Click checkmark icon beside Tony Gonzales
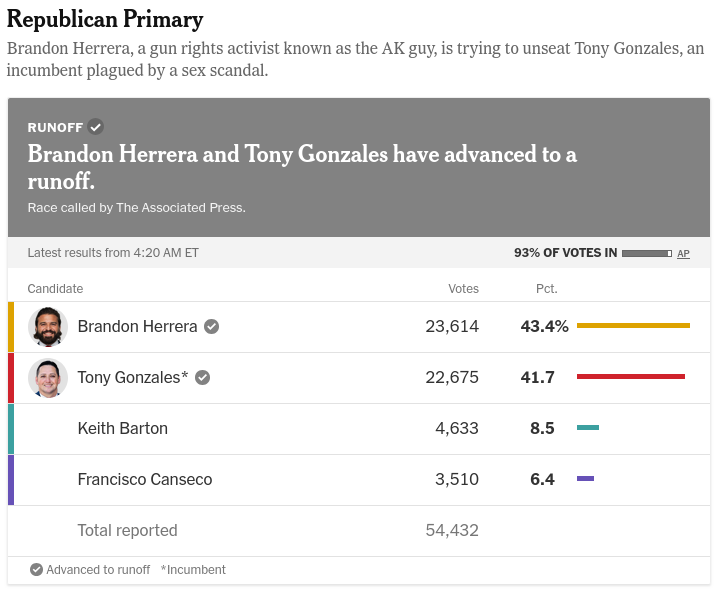Image resolution: width=716 pixels, height=591 pixels. (203, 377)
